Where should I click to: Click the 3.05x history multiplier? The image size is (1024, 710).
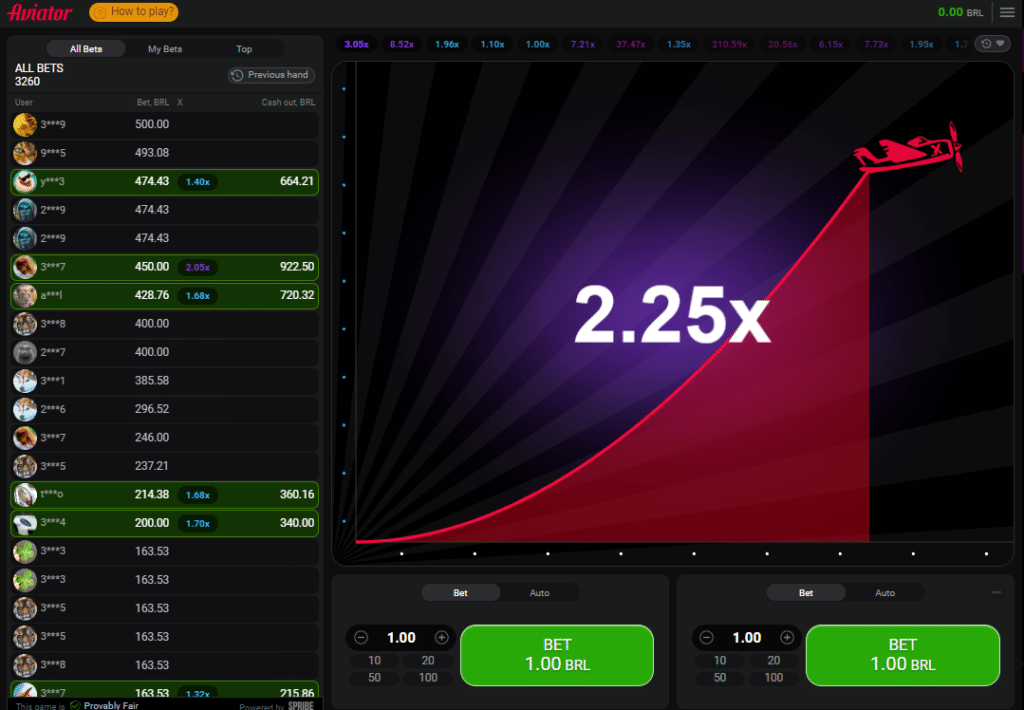(x=357, y=44)
